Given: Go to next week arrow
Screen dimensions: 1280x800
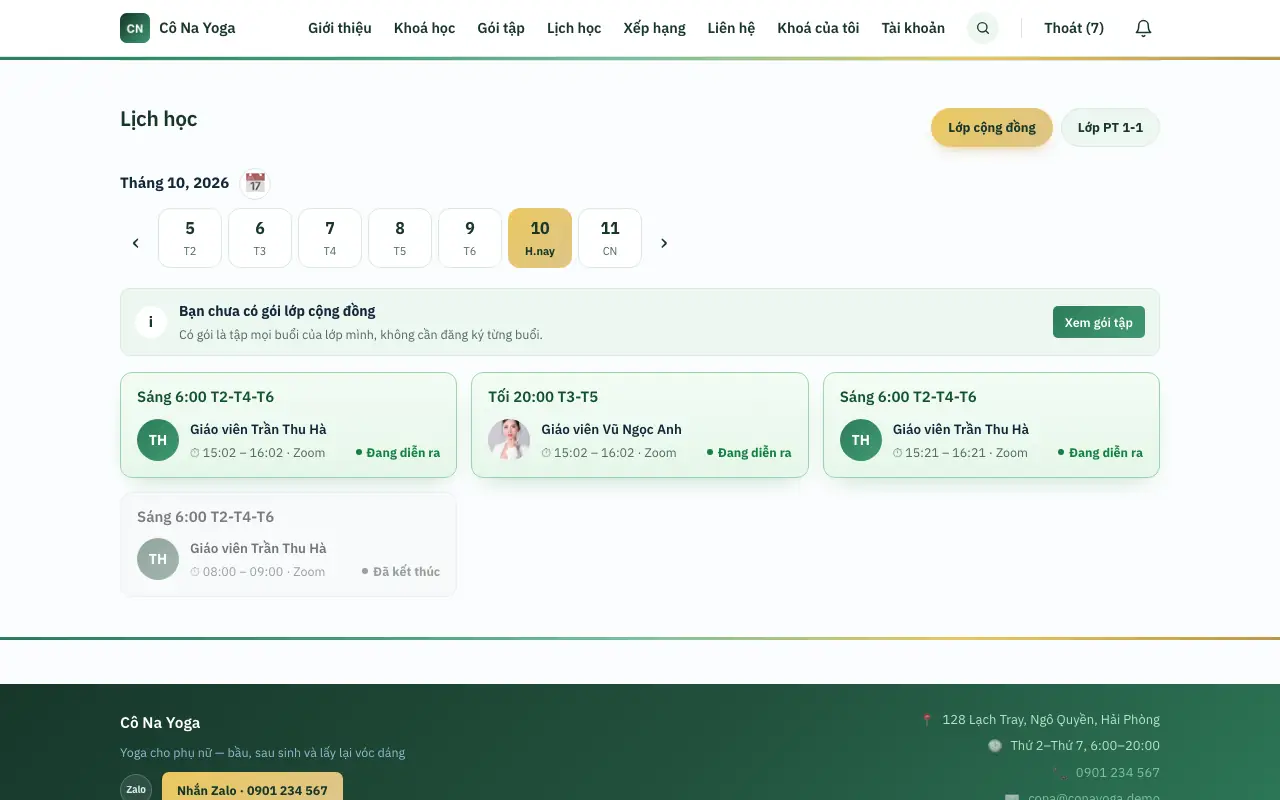Looking at the screenshot, I should (x=664, y=243).
